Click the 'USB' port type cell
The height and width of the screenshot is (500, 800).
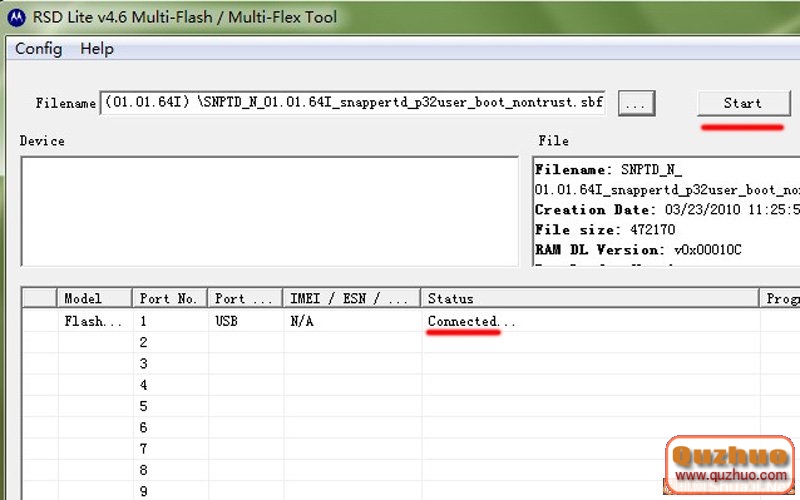226,321
